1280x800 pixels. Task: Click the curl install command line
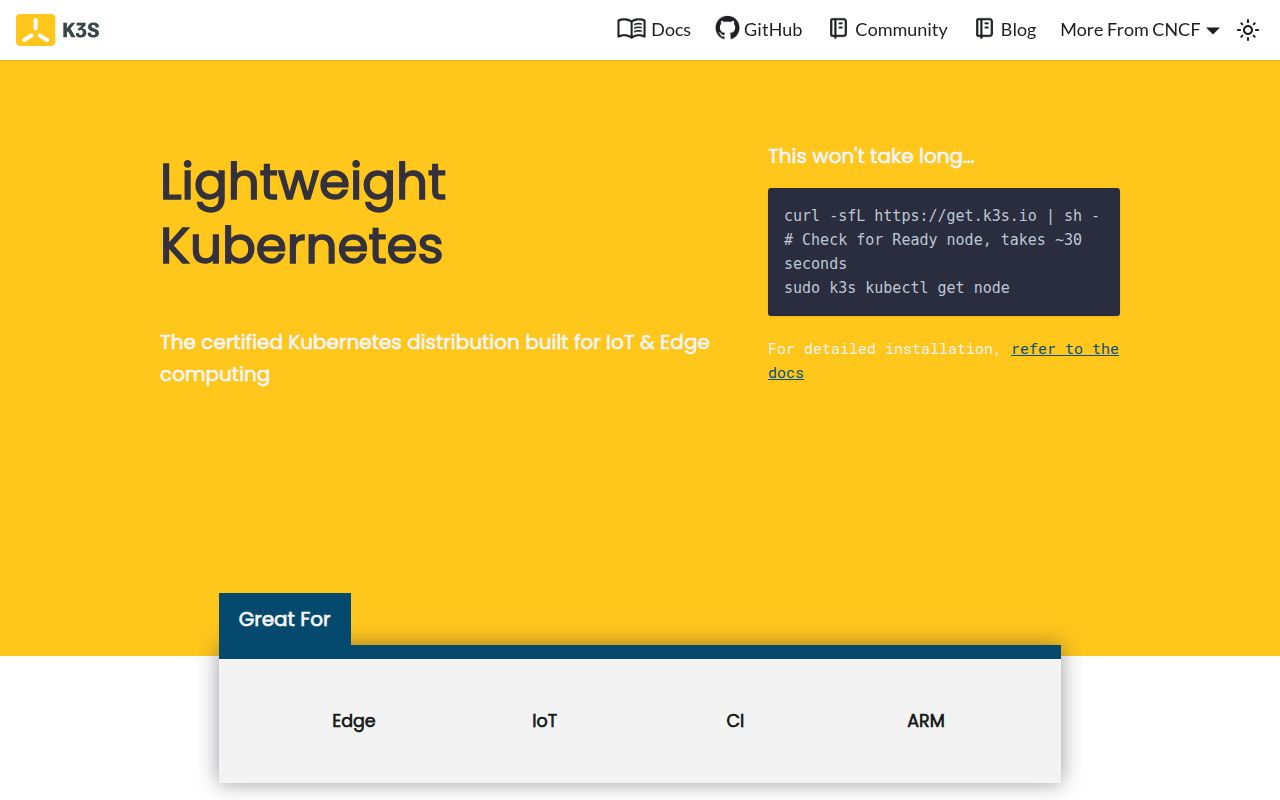tap(942, 216)
